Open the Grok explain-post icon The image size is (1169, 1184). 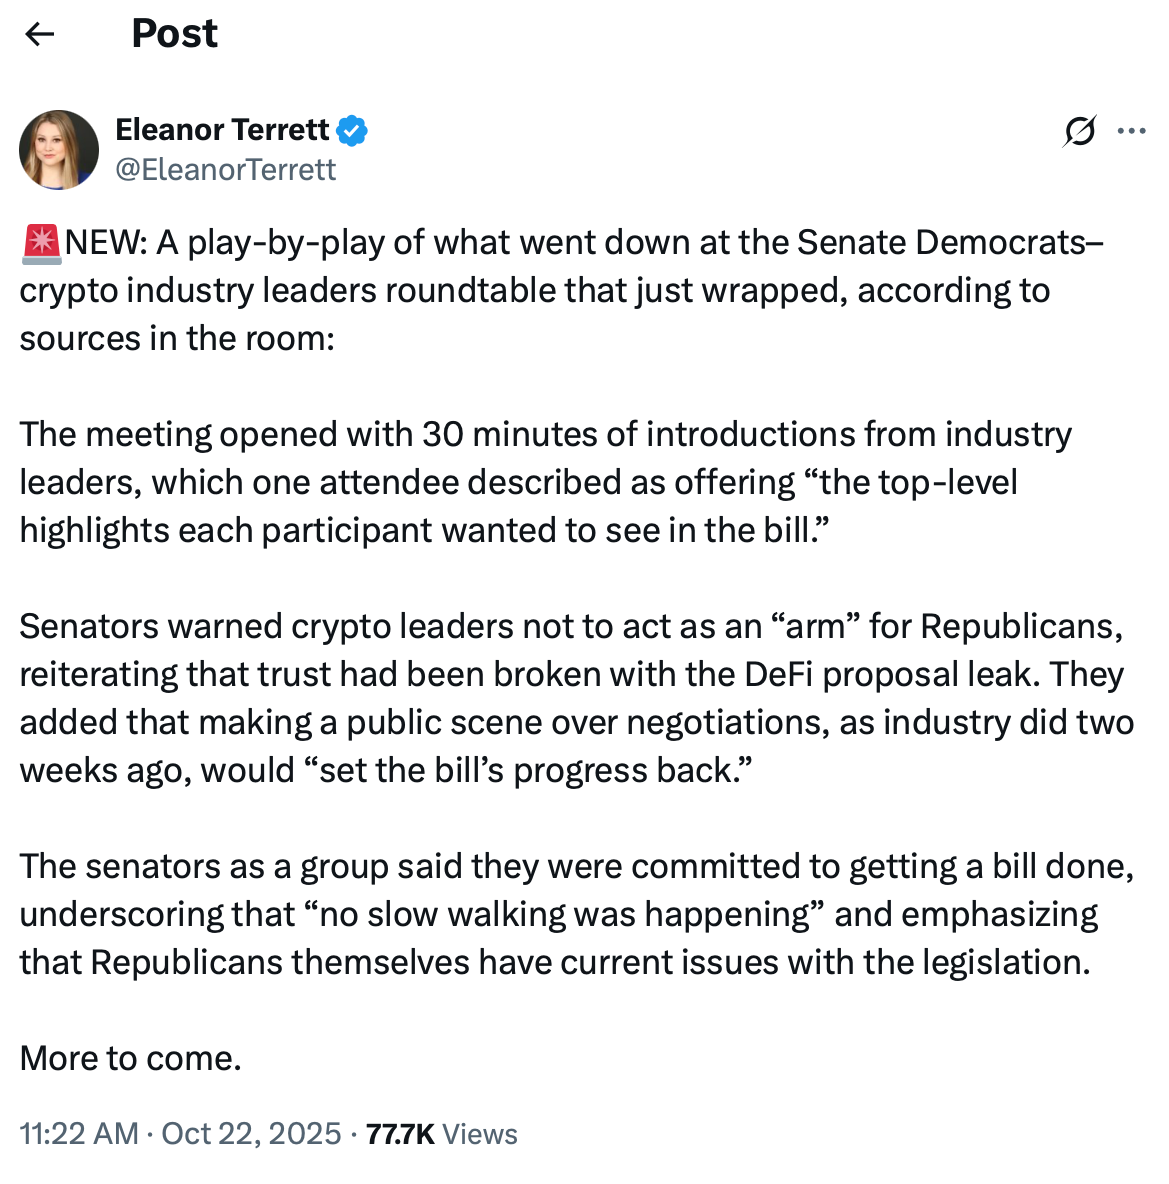pyautogui.click(x=1080, y=131)
